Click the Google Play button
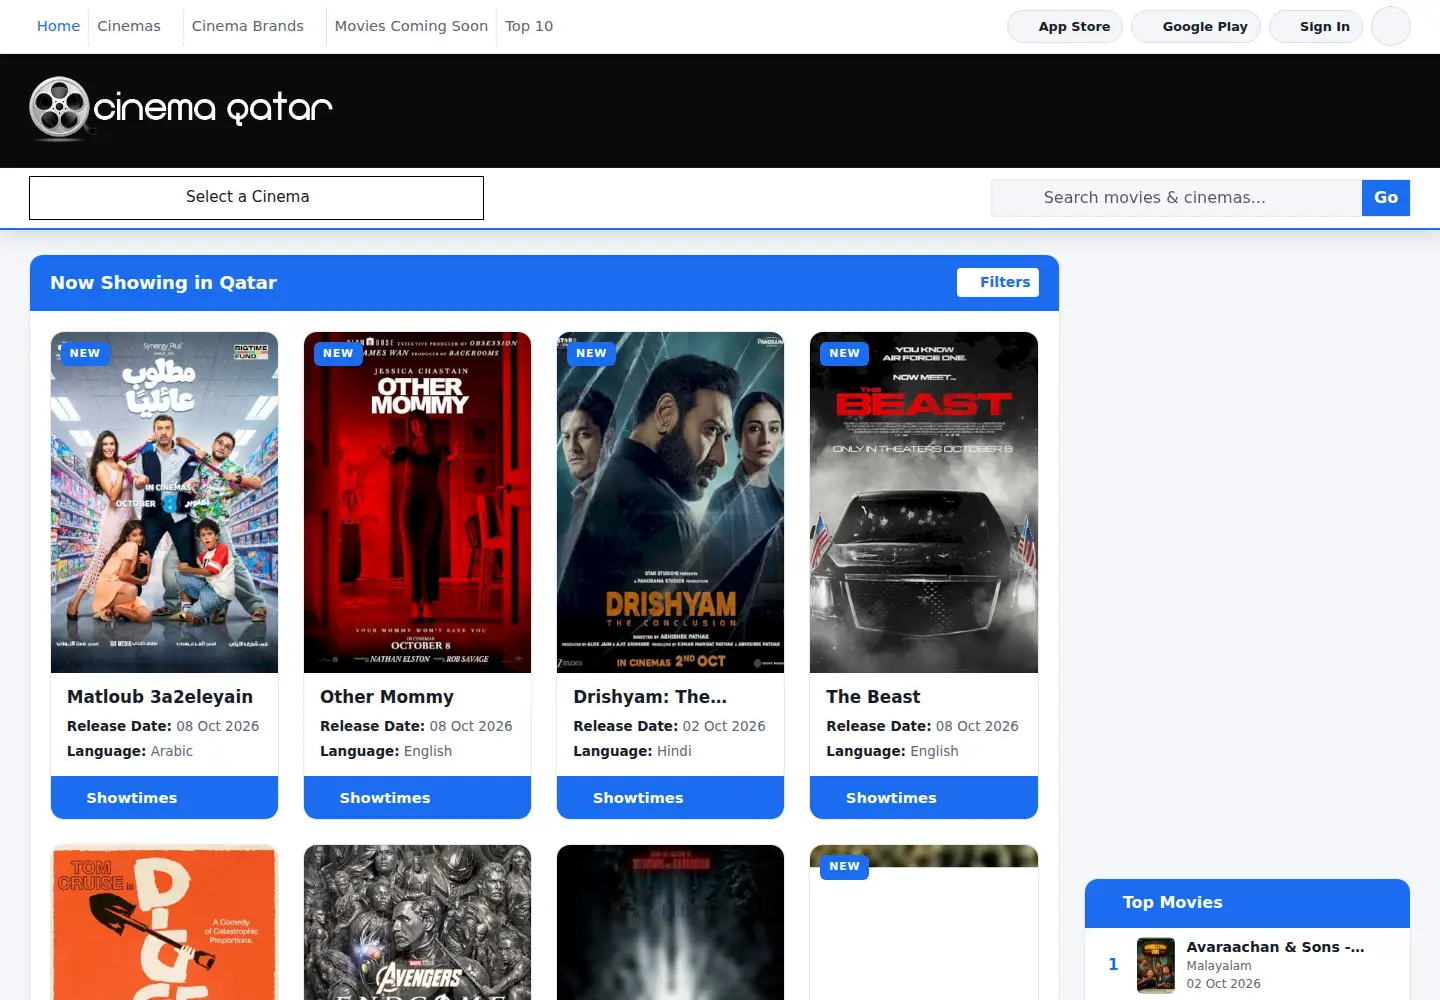 1196,27
